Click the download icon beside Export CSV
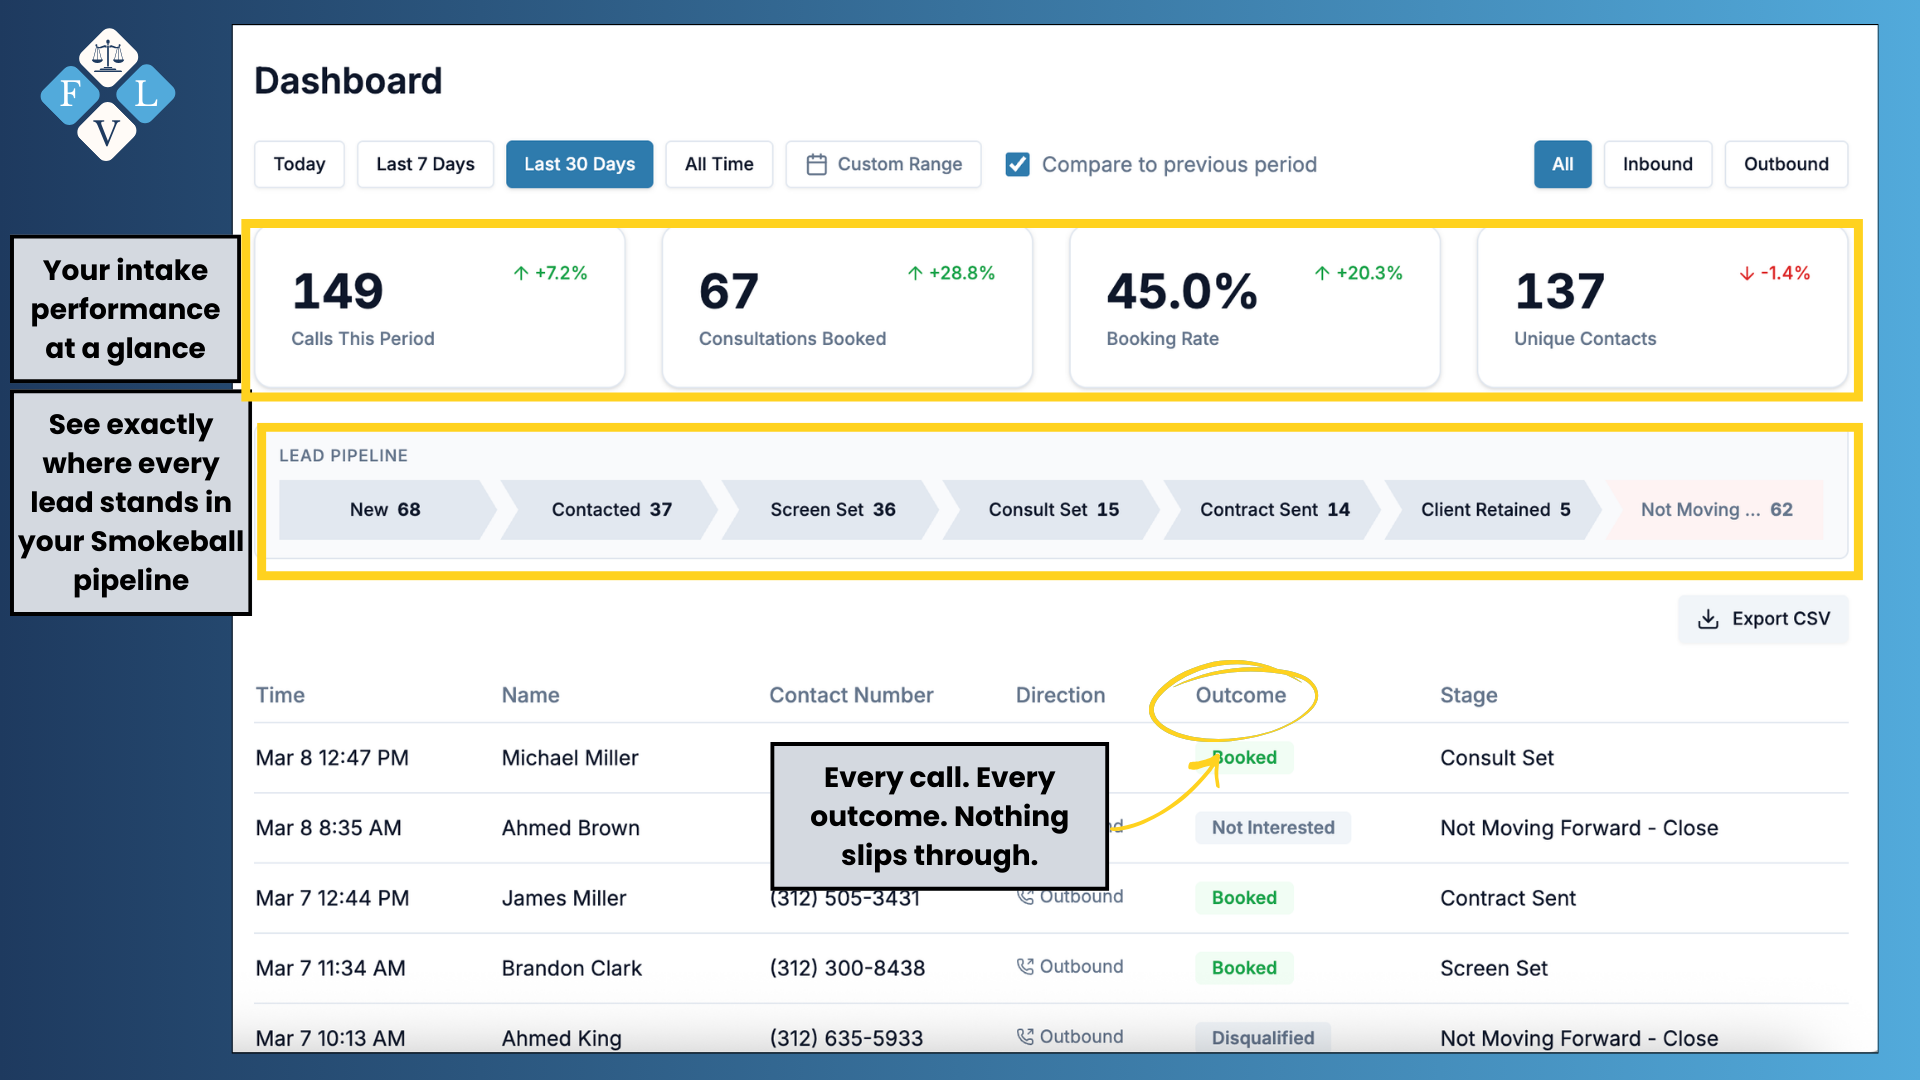The image size is (1920, 1080). tap(1708, 619)
